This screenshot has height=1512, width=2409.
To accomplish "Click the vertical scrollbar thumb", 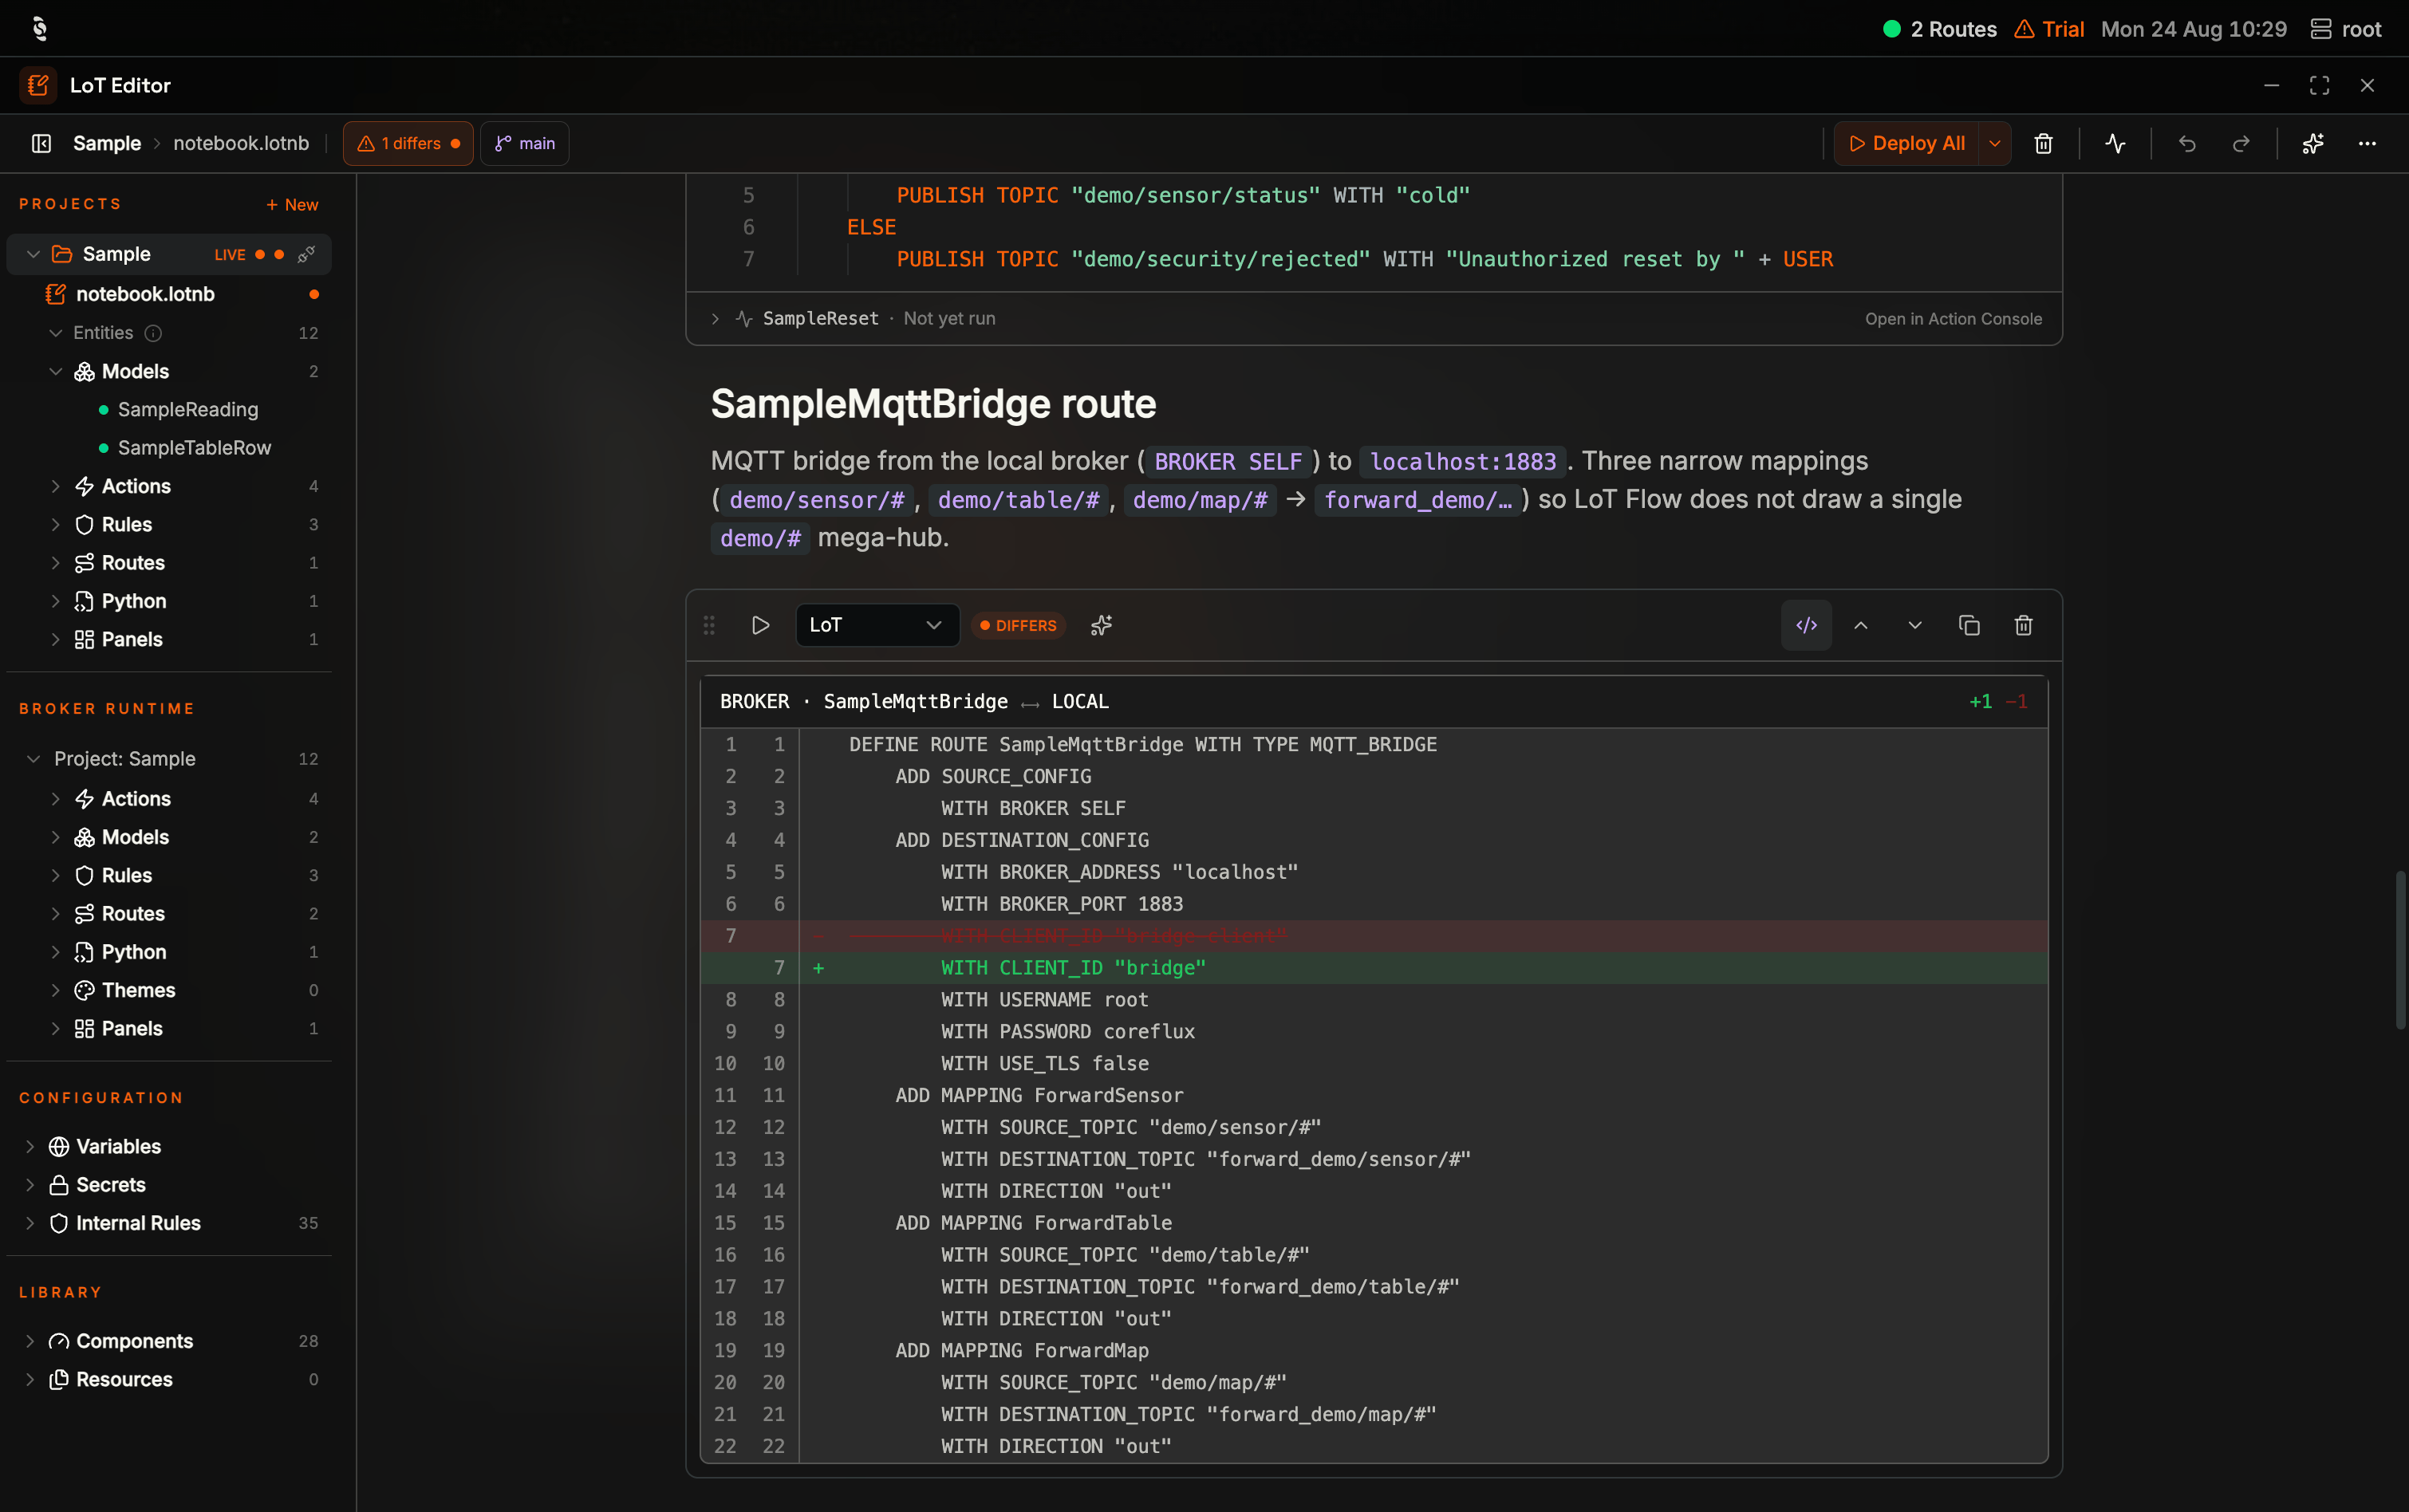I will click(2400, 950).
